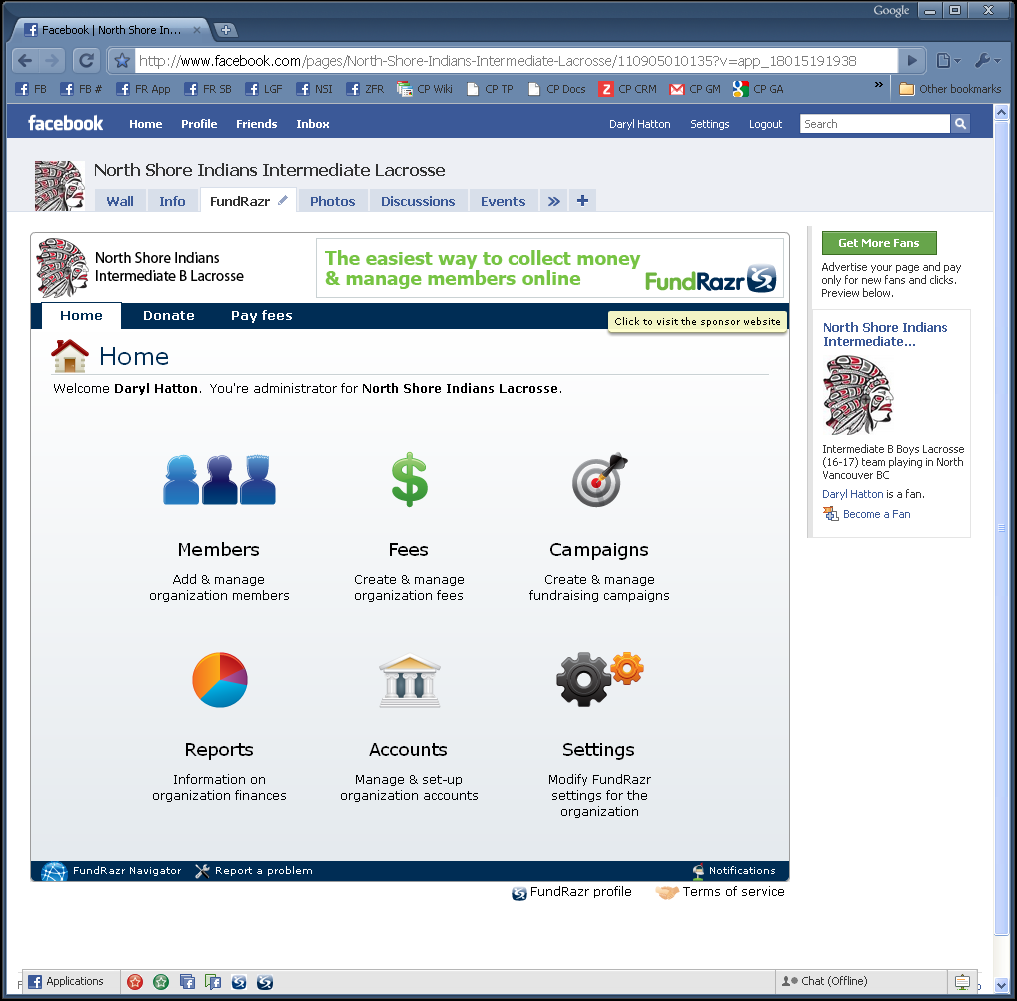Viewport: 1017px width, 1001px height.
Task: Open the Photos page tab
Action: [333, 201]
